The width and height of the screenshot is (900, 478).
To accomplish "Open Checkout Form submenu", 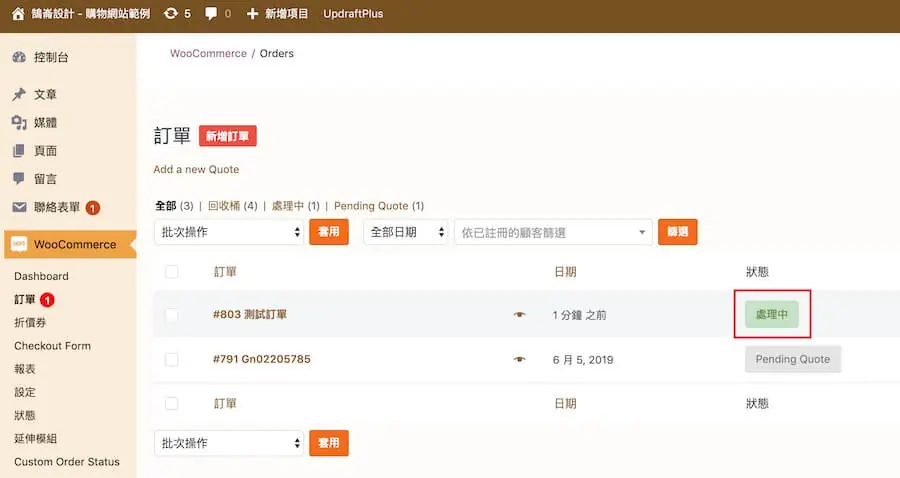I will 52,345.
